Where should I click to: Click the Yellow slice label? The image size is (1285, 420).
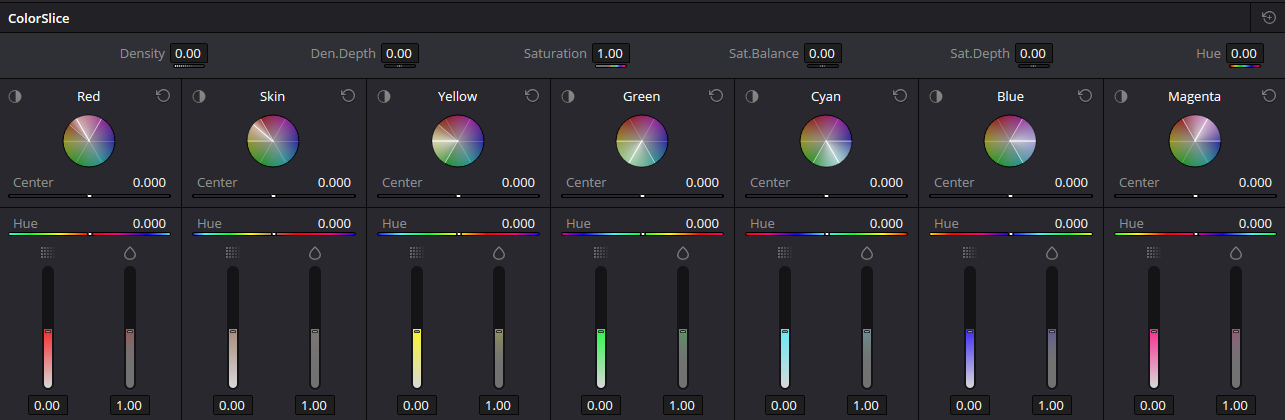457,96
